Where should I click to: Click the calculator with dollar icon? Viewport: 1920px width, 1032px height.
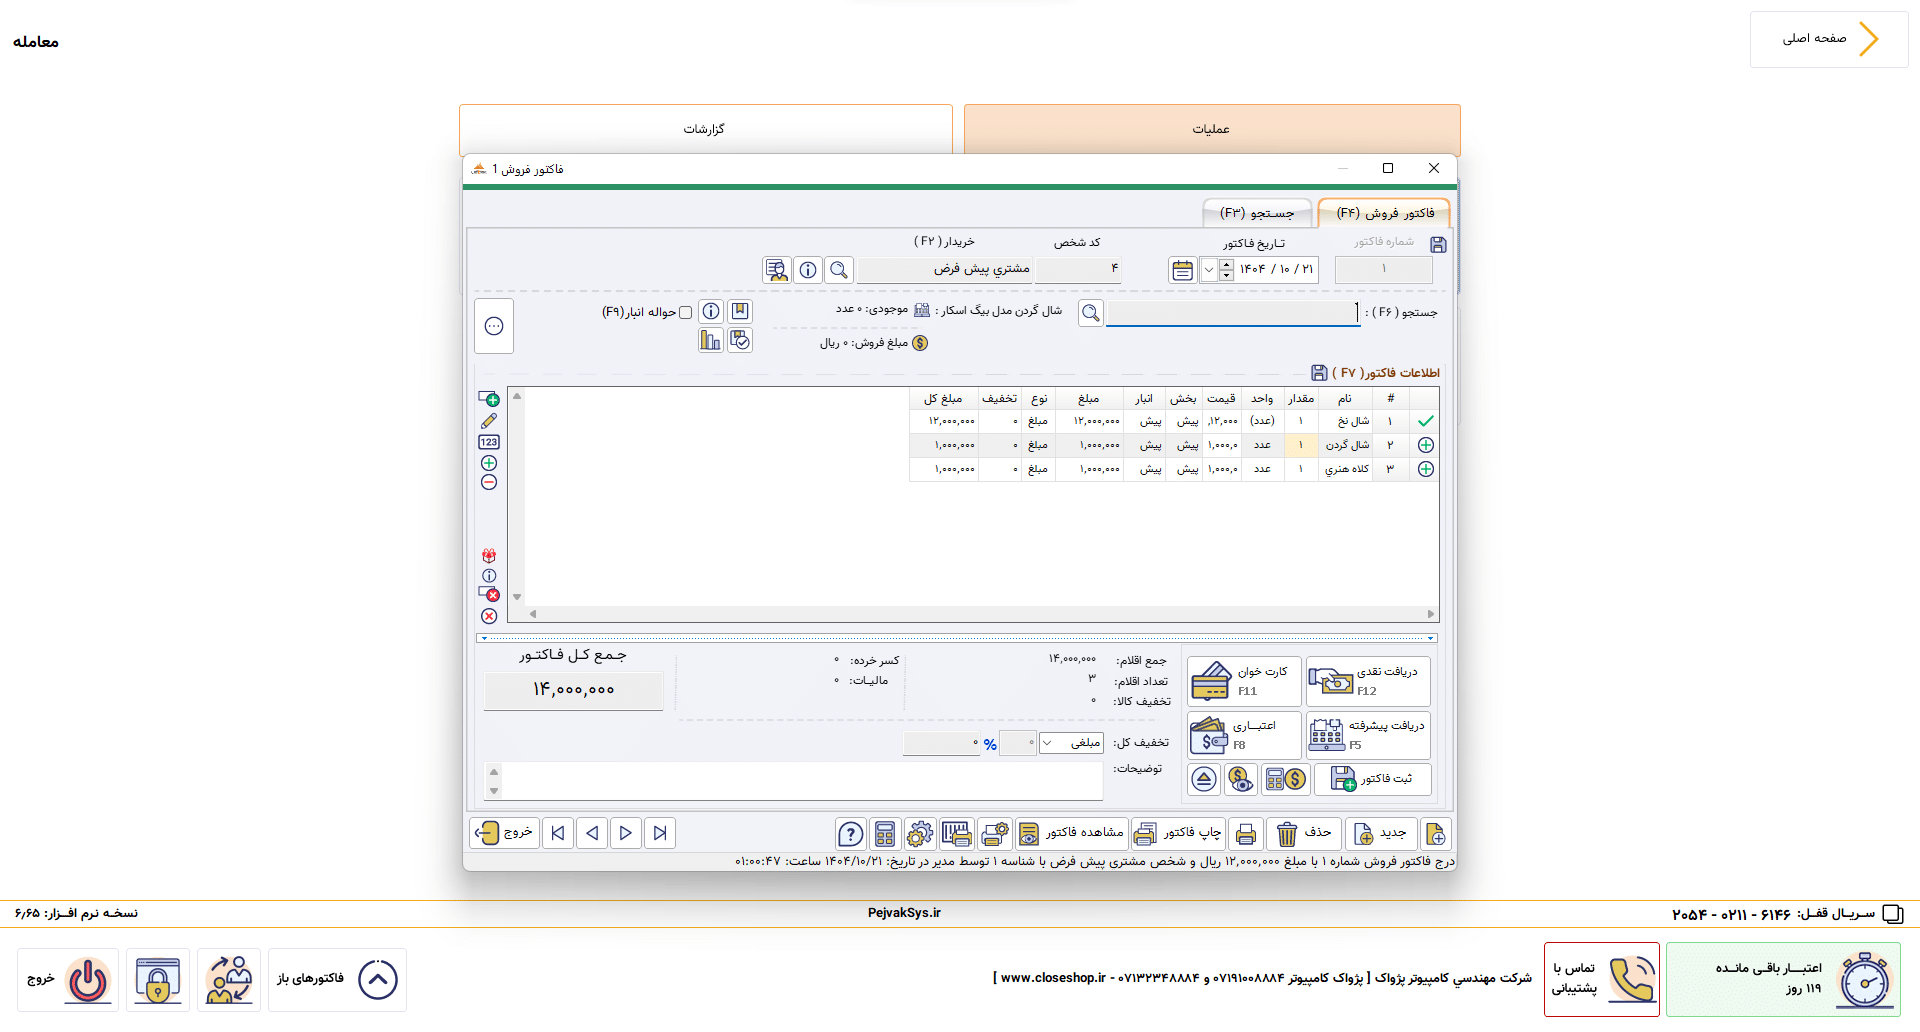[x=1286, y=779]
